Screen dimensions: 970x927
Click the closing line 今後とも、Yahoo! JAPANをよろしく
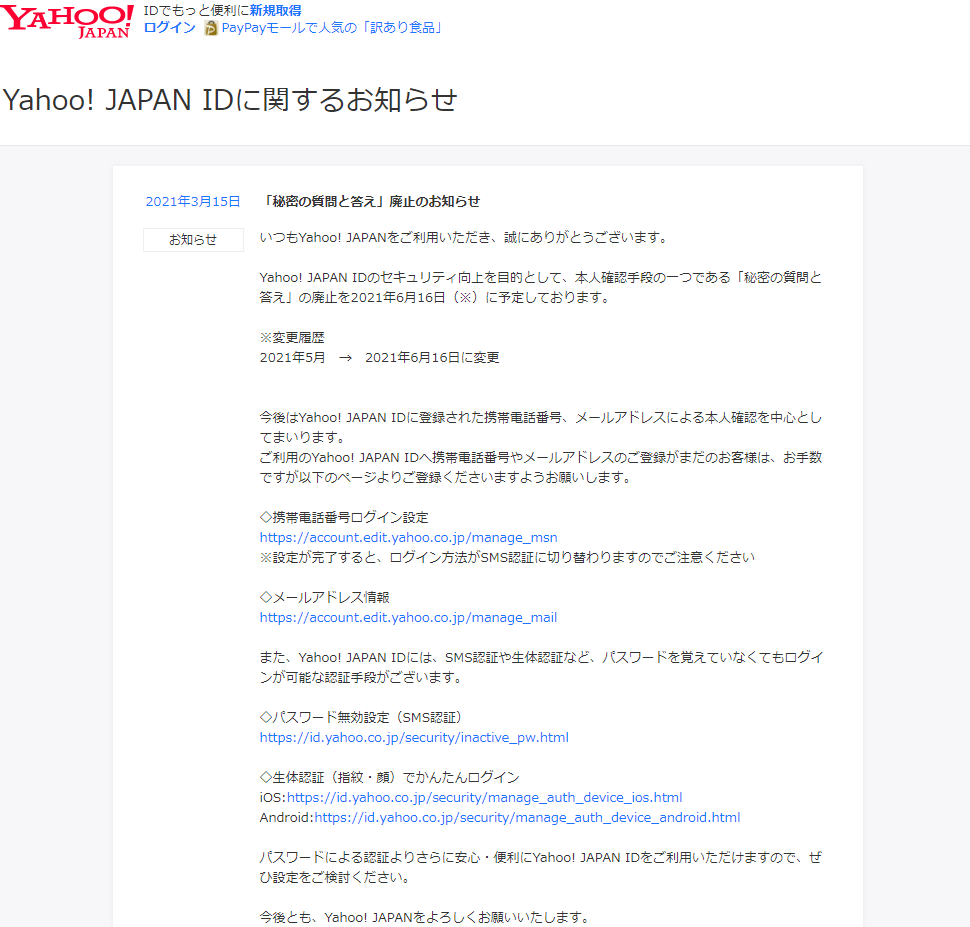click(425, 916)
